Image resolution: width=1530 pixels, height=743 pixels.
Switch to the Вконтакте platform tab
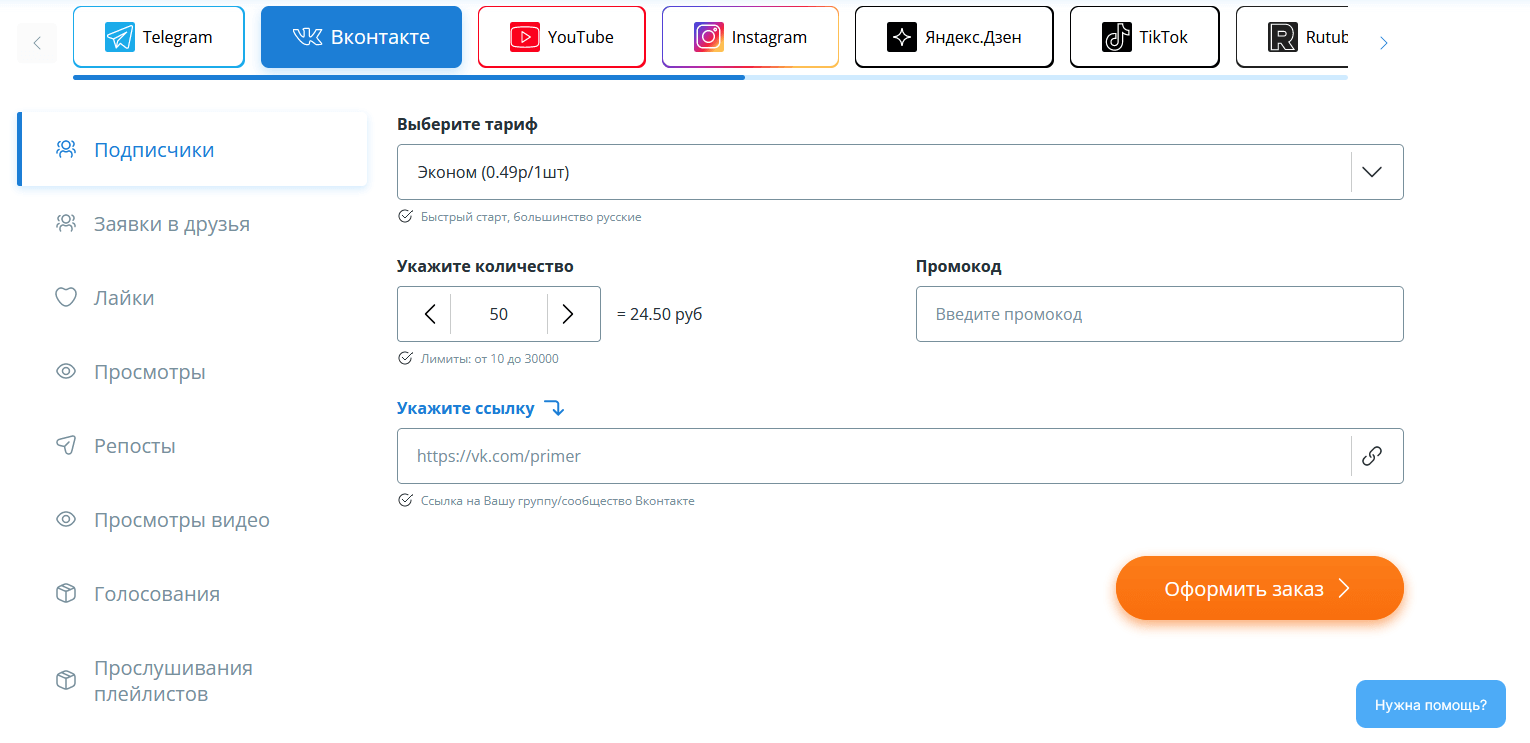pyautogui.click(x=361, y=37)
